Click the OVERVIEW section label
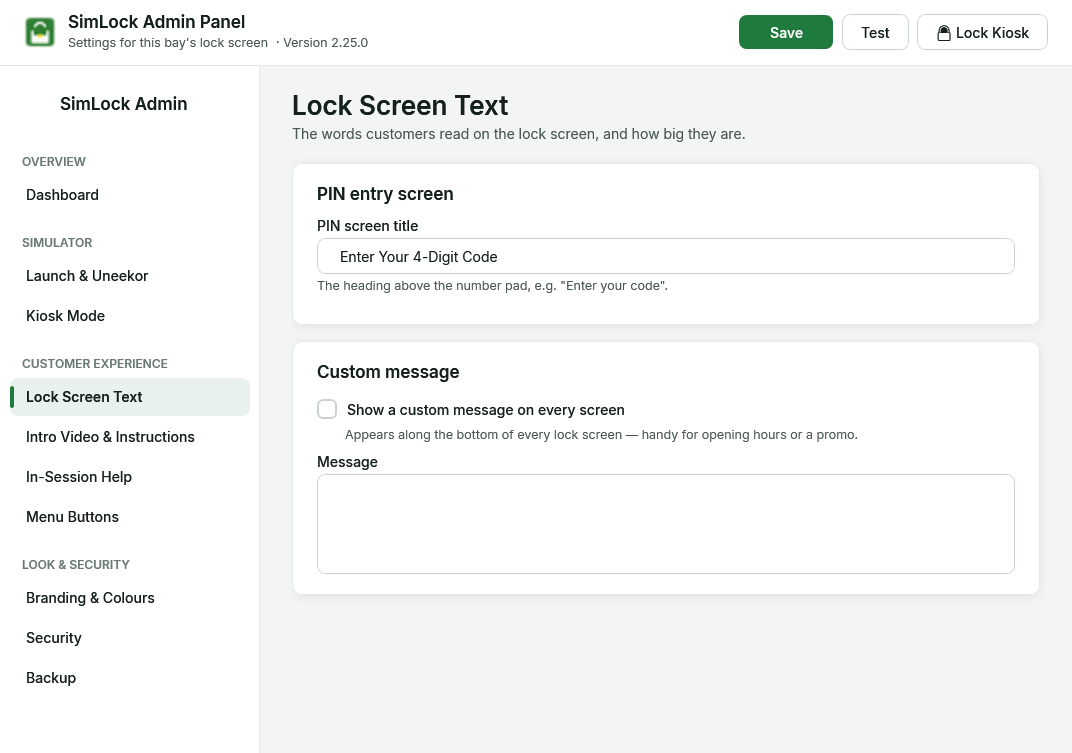This screenshot has height=753, width=1072. pyautogui.click(x=53, y=162)
